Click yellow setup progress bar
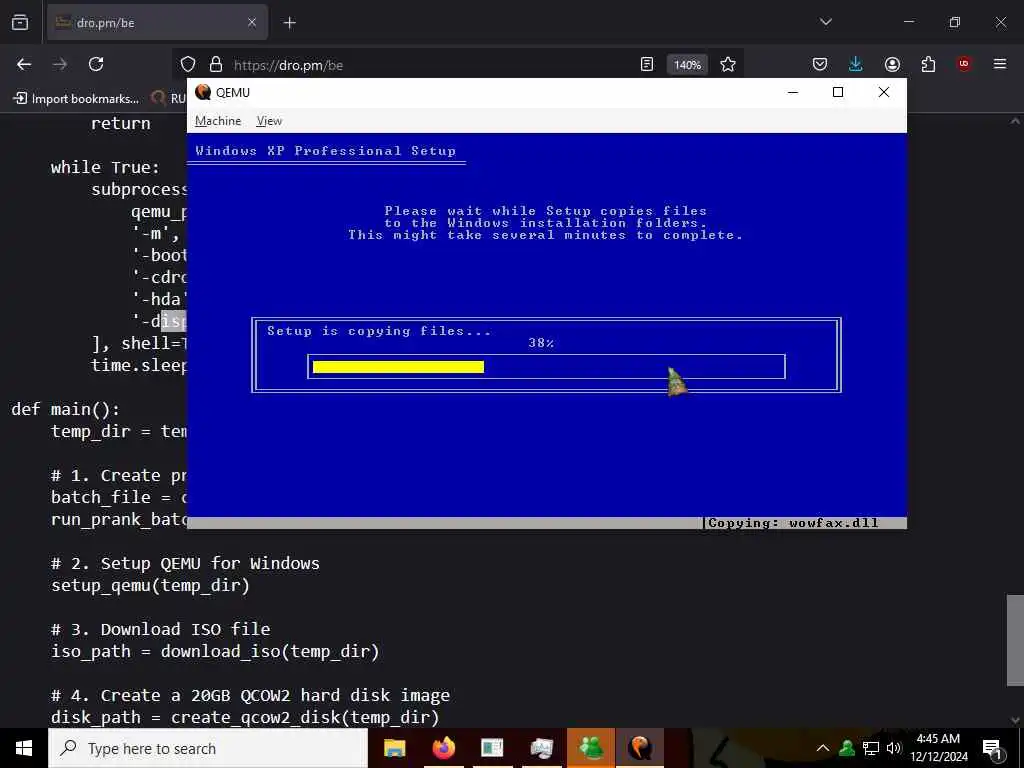This screenshot has height=768, width=1024. click(x=398, y=367)
